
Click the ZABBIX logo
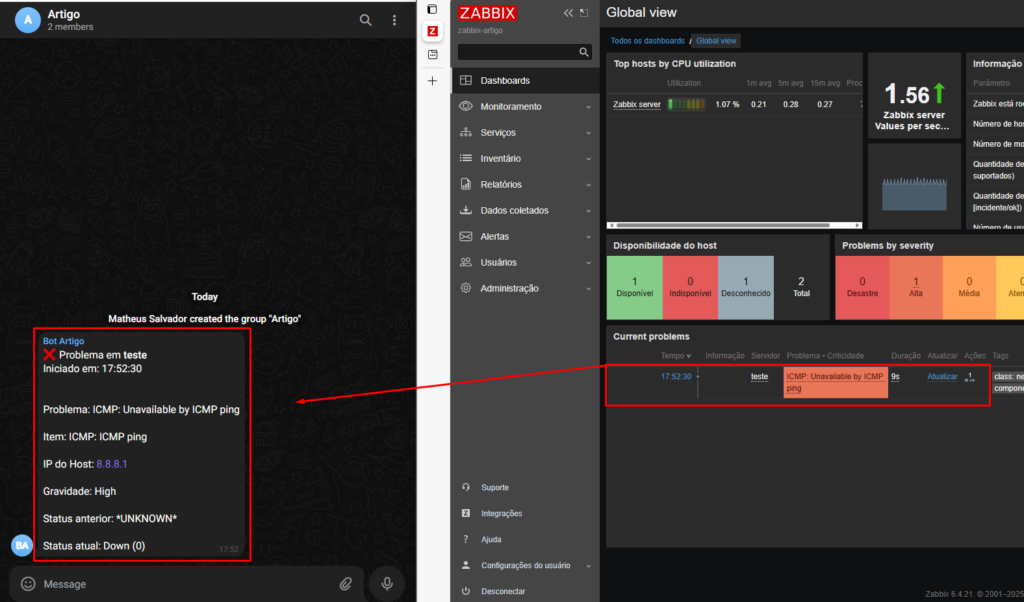(487, 12)
